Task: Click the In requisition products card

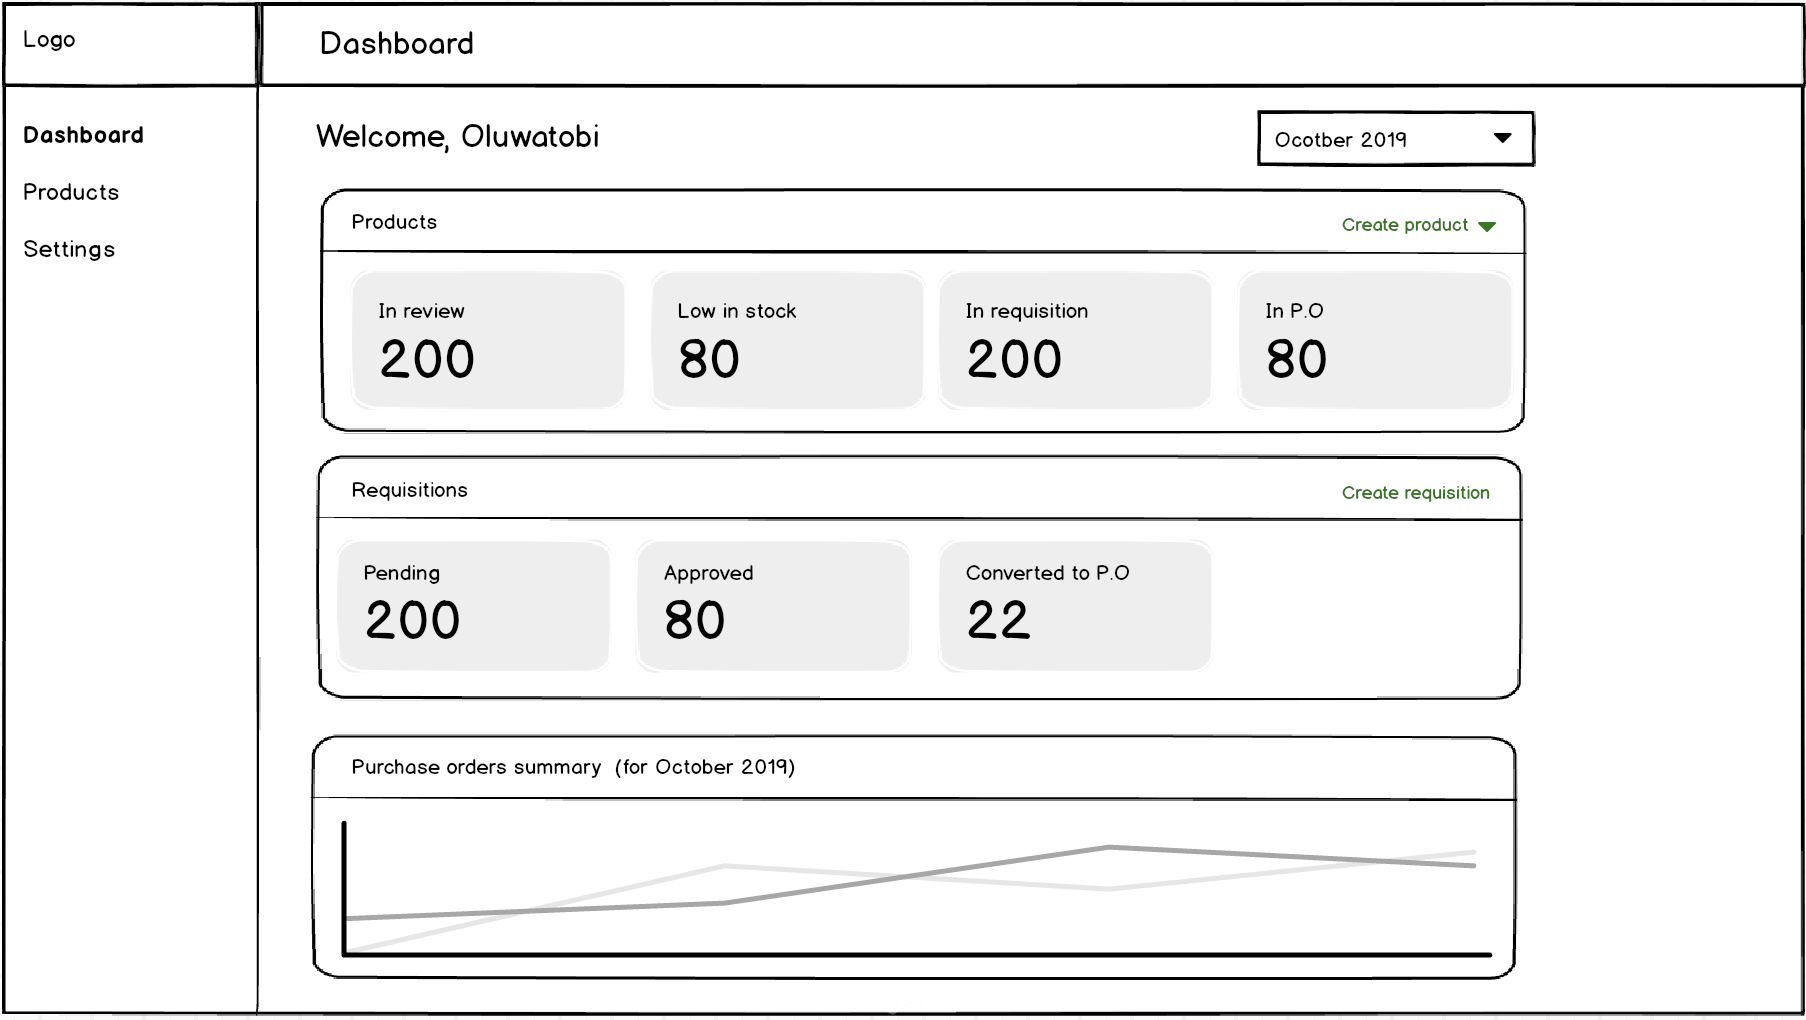Action: coord(1075,340)
